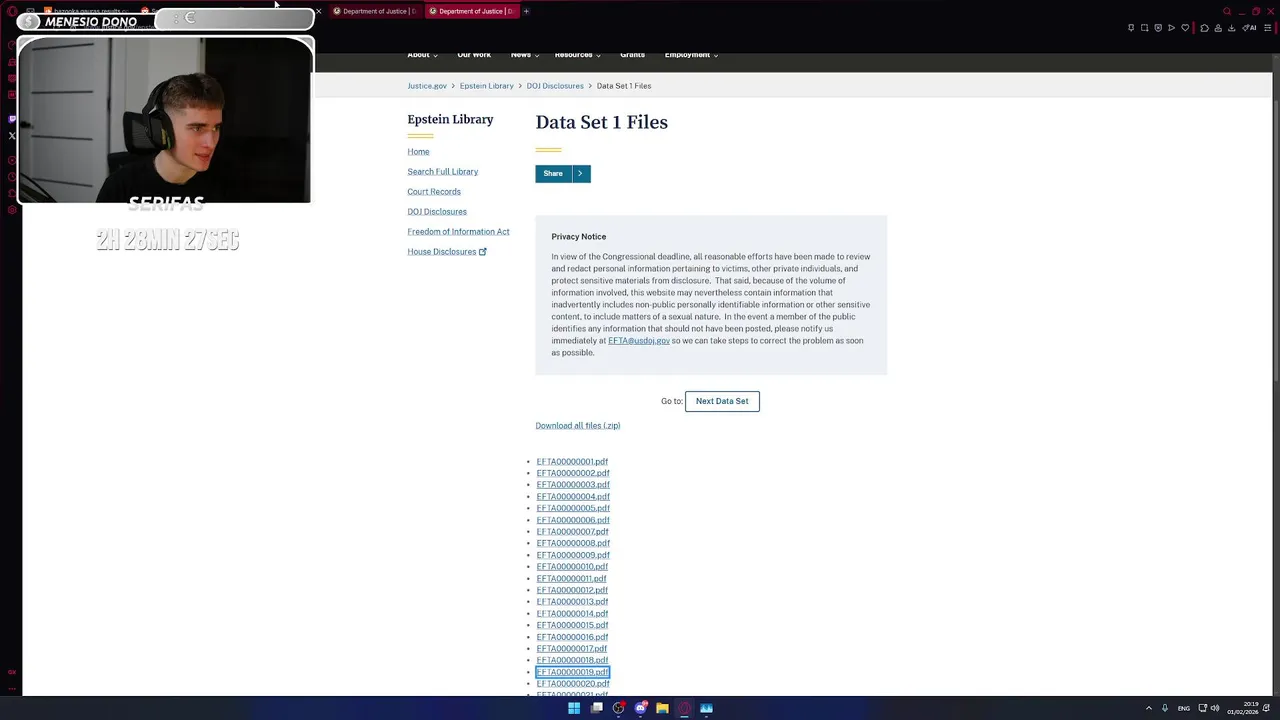The width and height of the screenshot is (1280, 720).
Task: Click the tab search magnifier icon
Action: pyautogui.click(x=1227, y=11)
